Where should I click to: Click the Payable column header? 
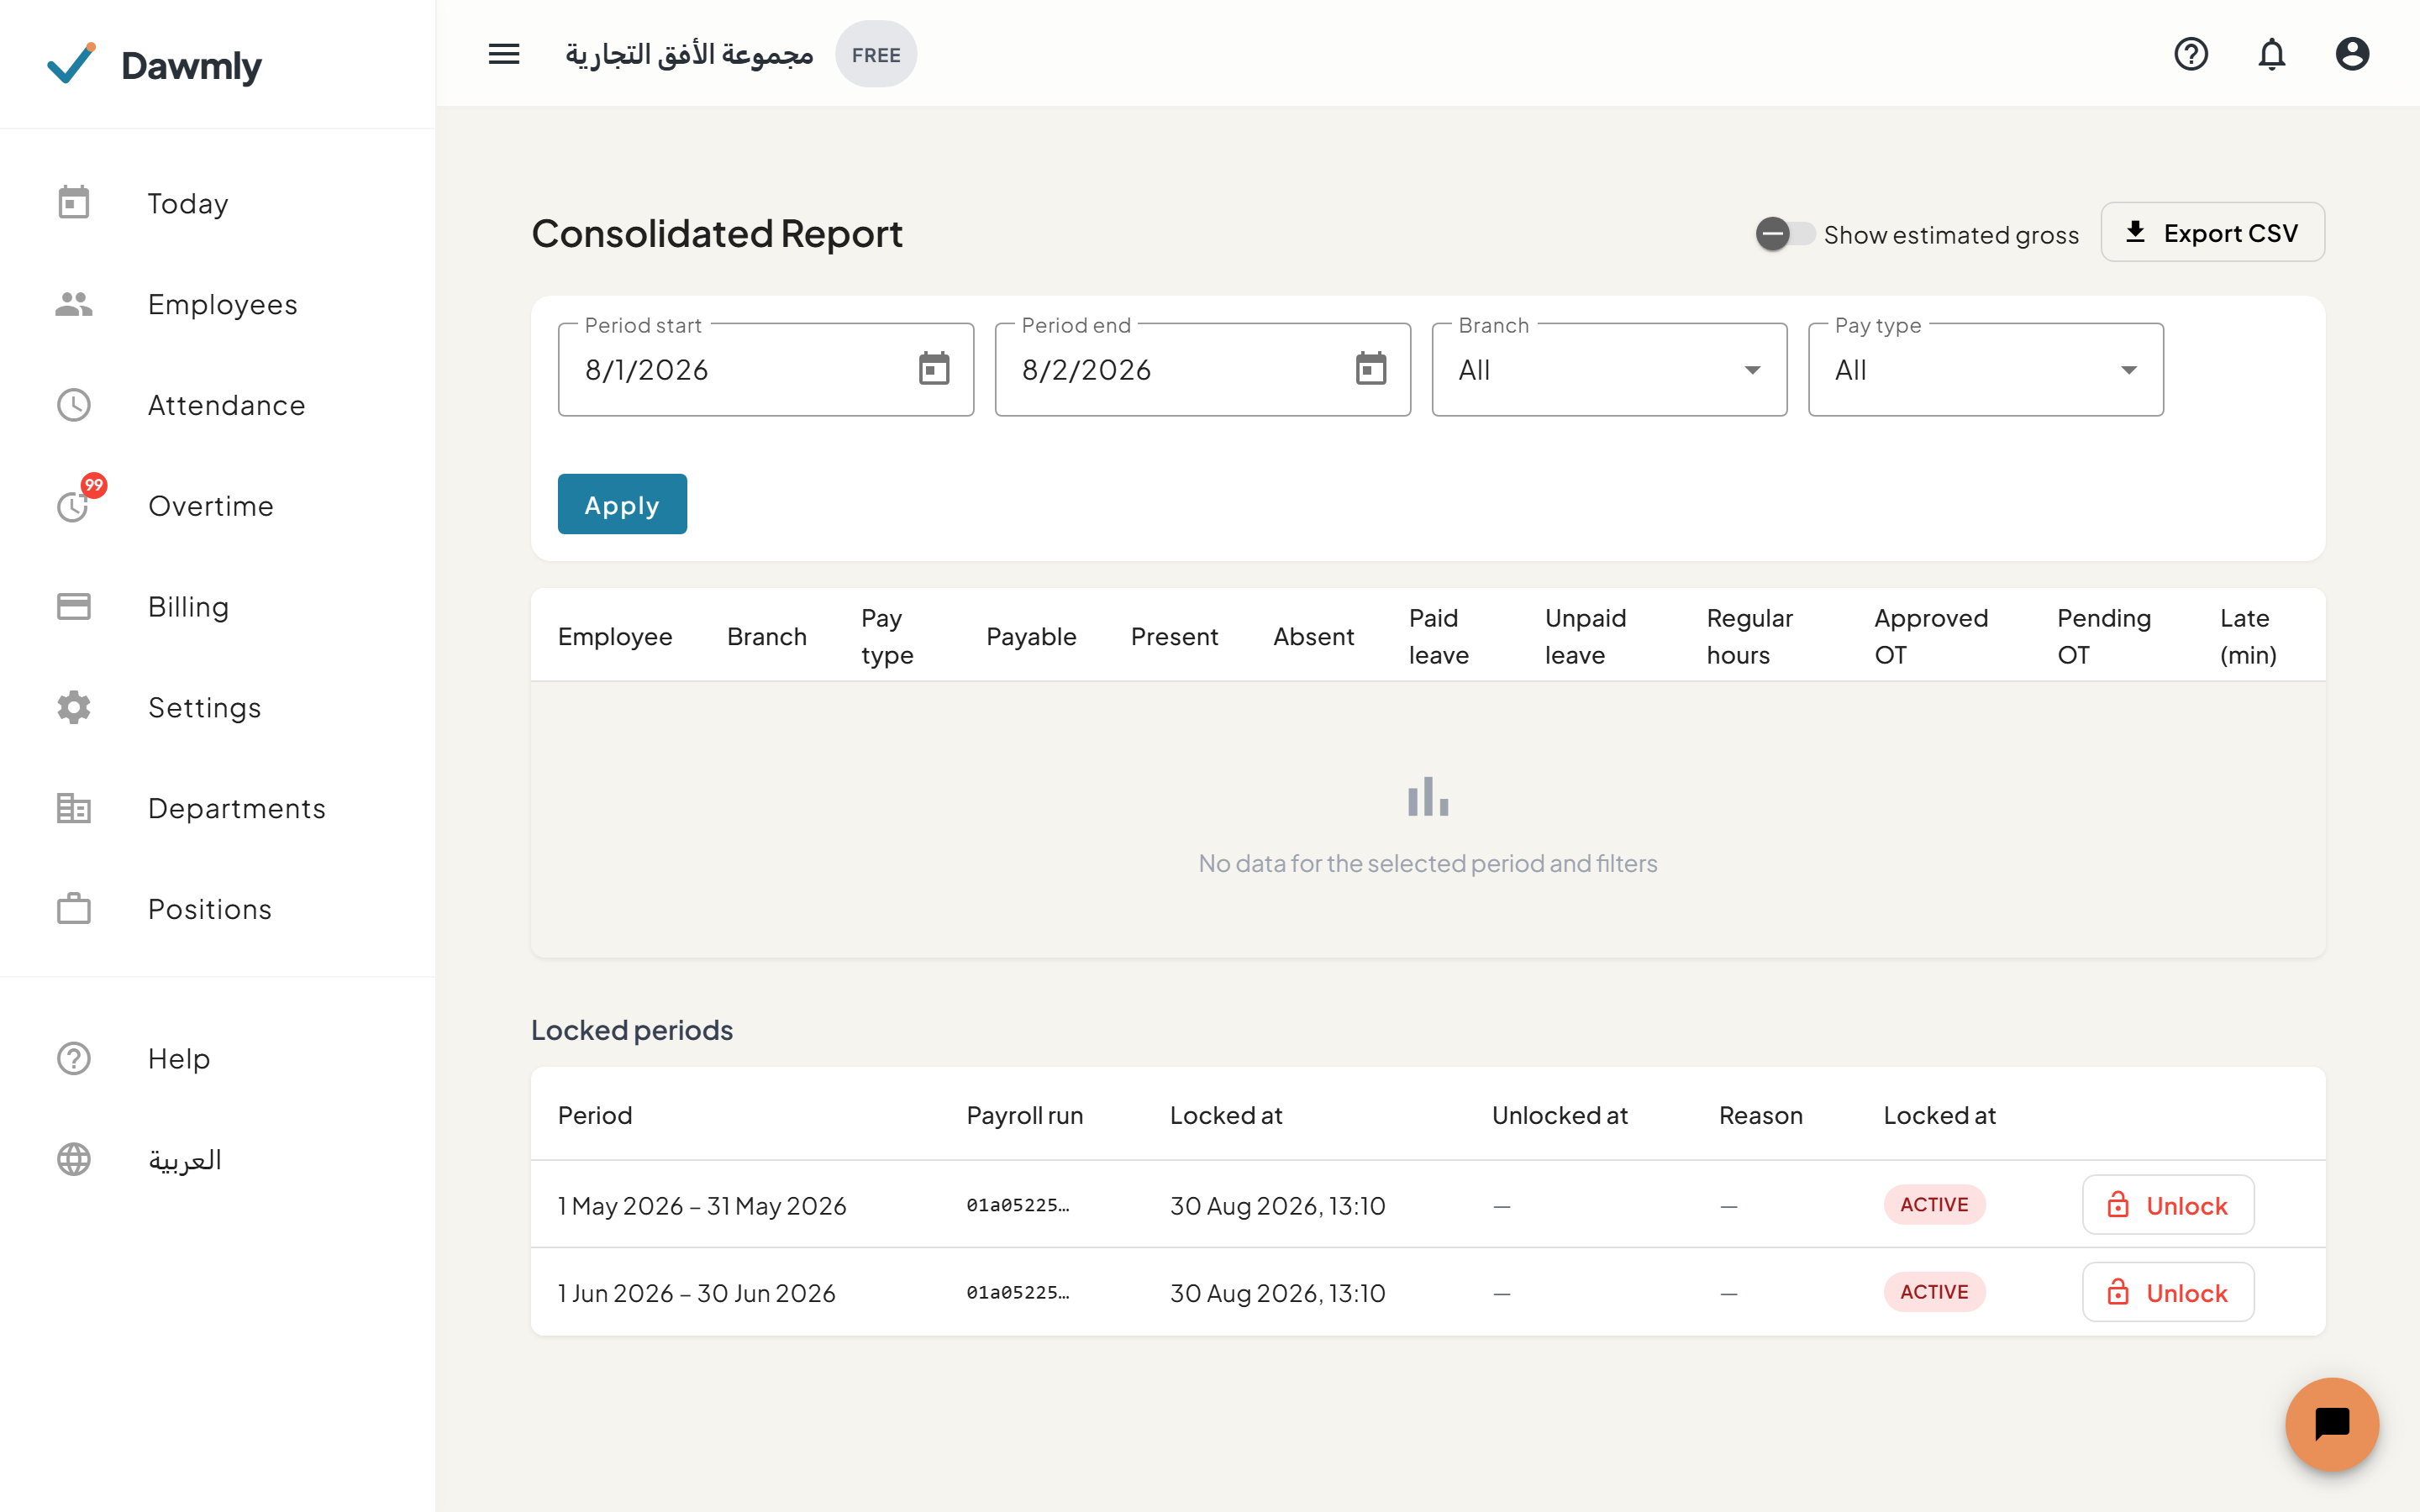pos(1031,637)
